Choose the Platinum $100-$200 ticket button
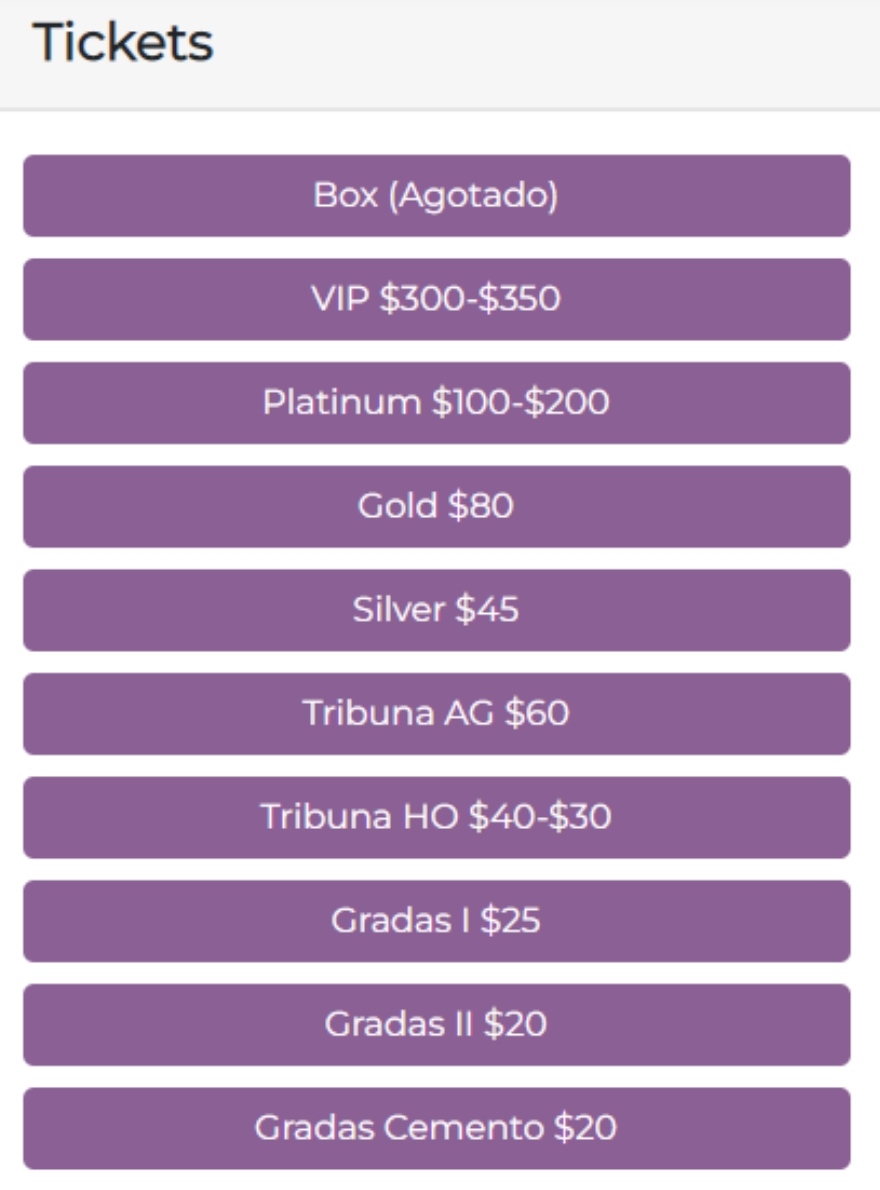Viewport: 880px width, 1190px height. tap(436, 403)
